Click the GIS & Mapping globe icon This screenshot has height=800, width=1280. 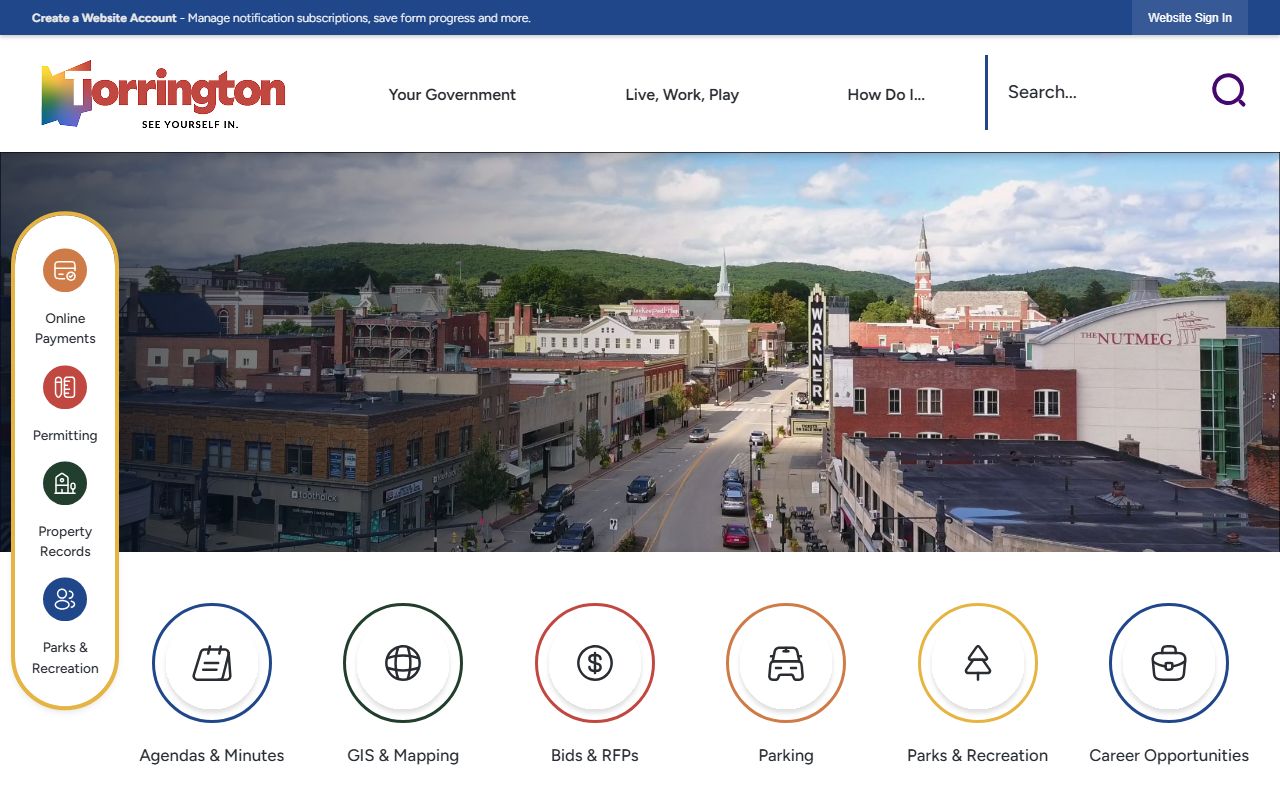tap(403, 663)
